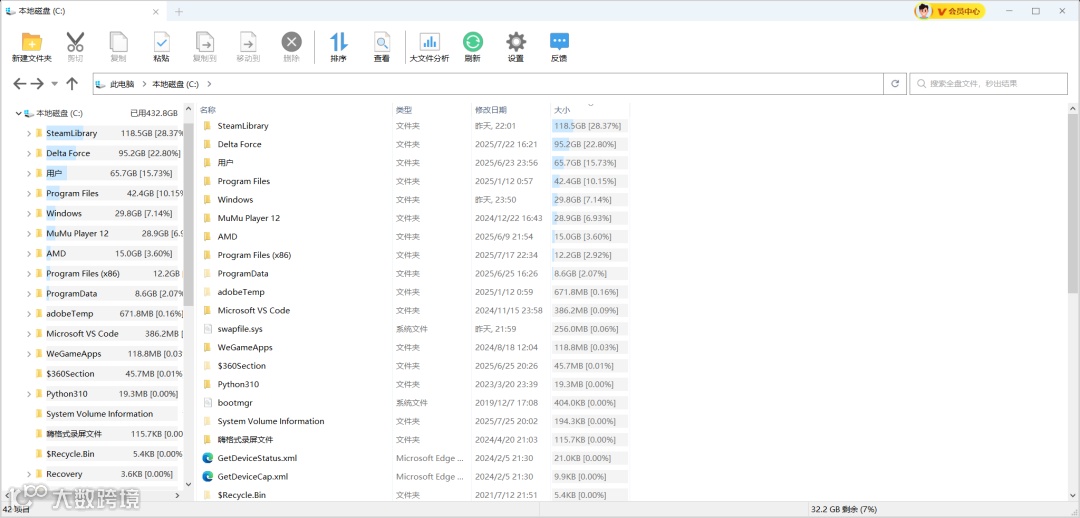Viewport: 1080px width, 518px height.
Task: Click the Copy (复制) toolbar icon
Action: coord(118,42)
